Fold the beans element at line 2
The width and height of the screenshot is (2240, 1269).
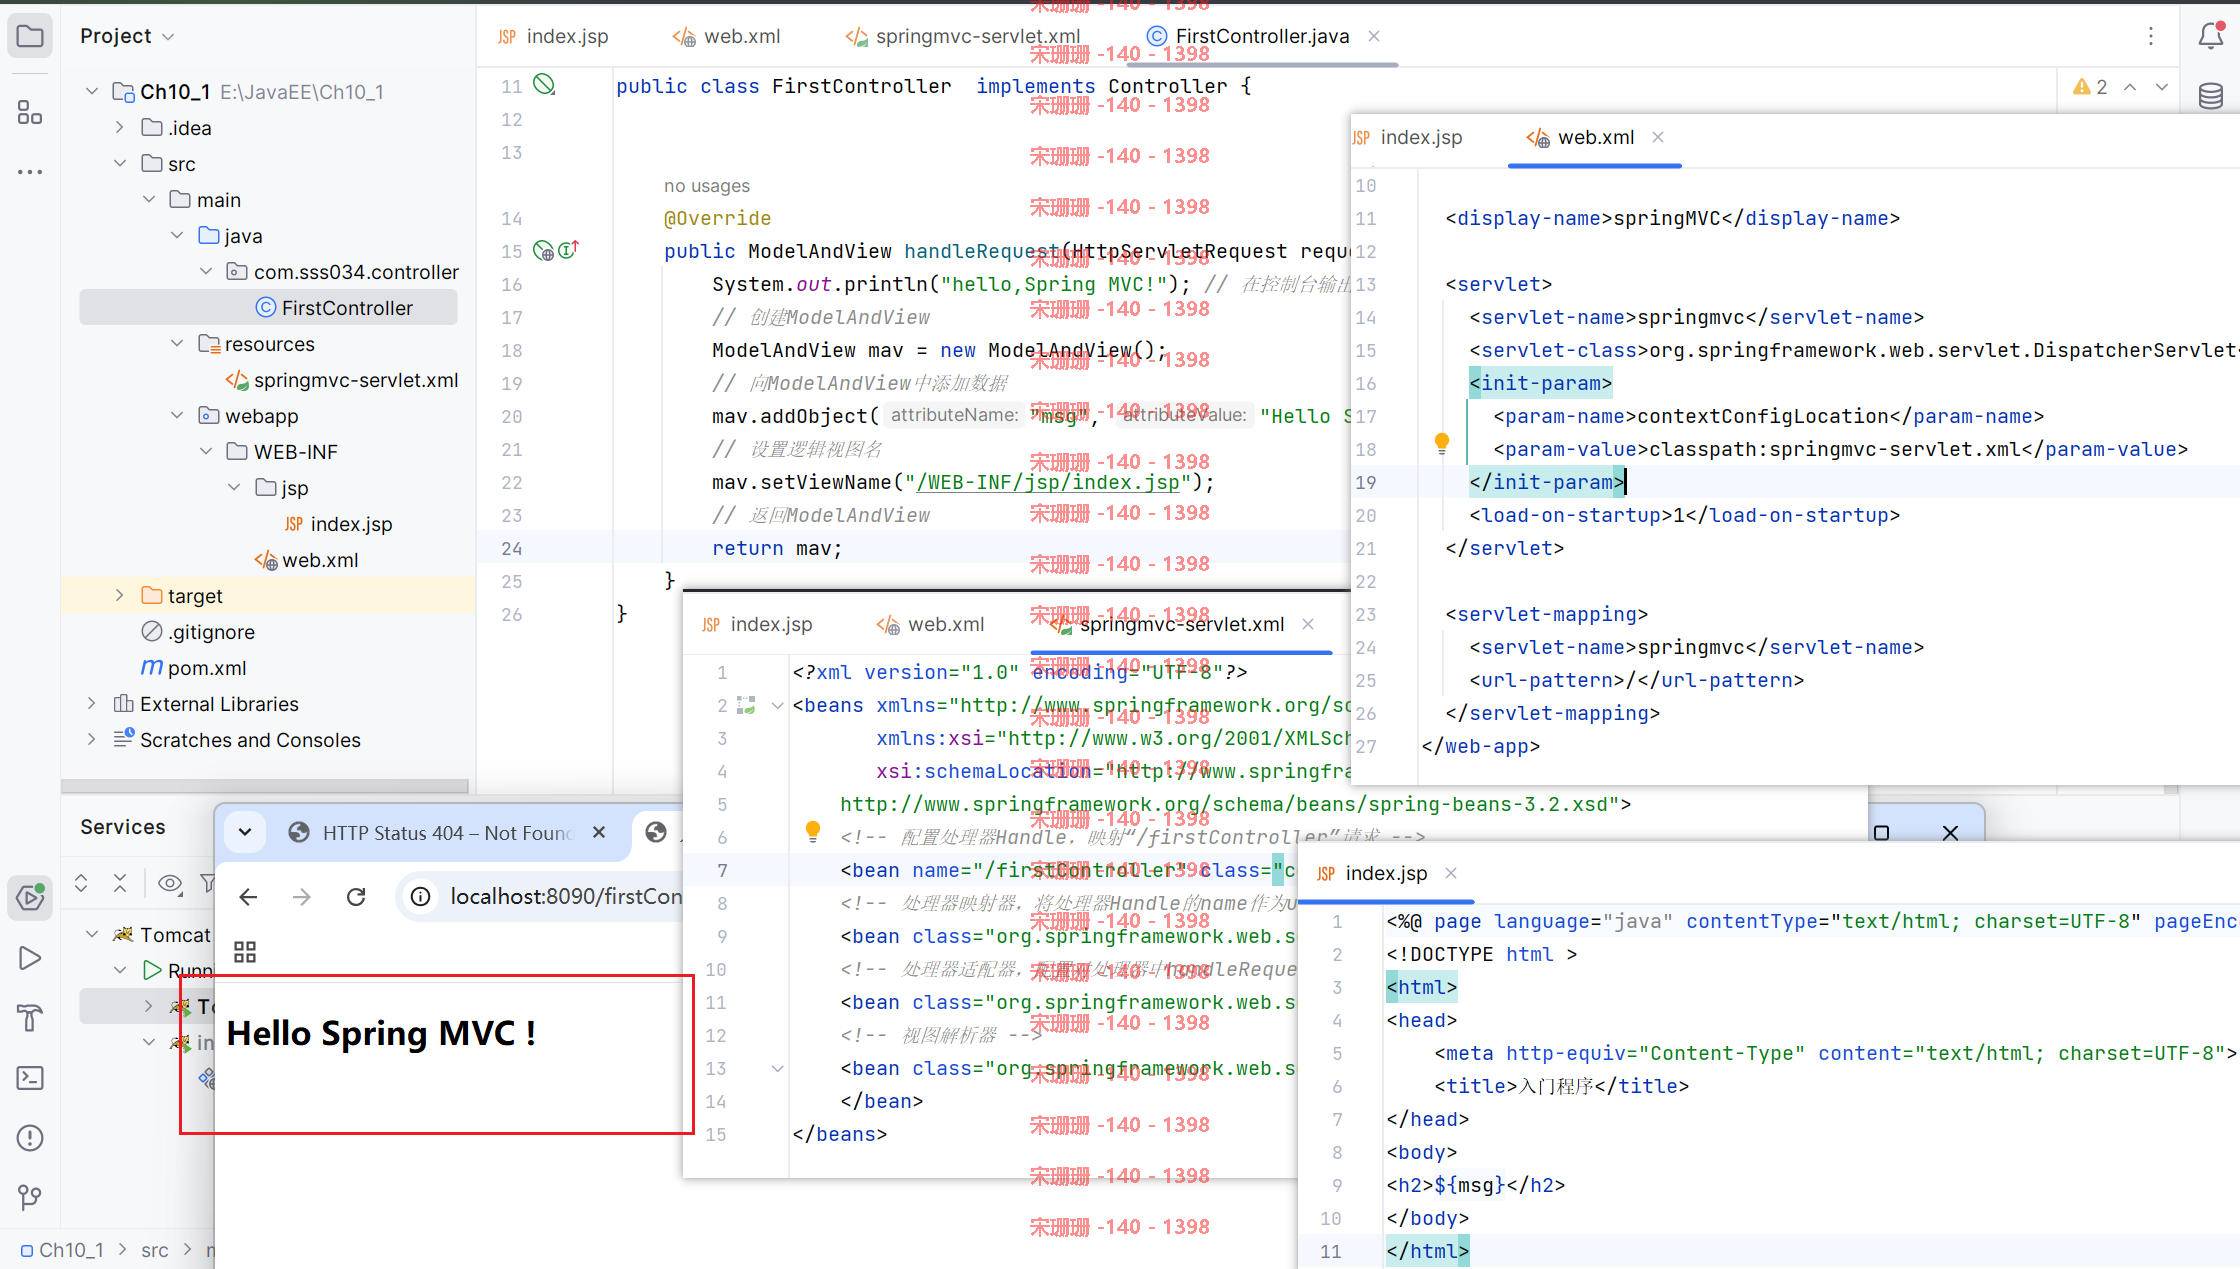coord(778,705)
